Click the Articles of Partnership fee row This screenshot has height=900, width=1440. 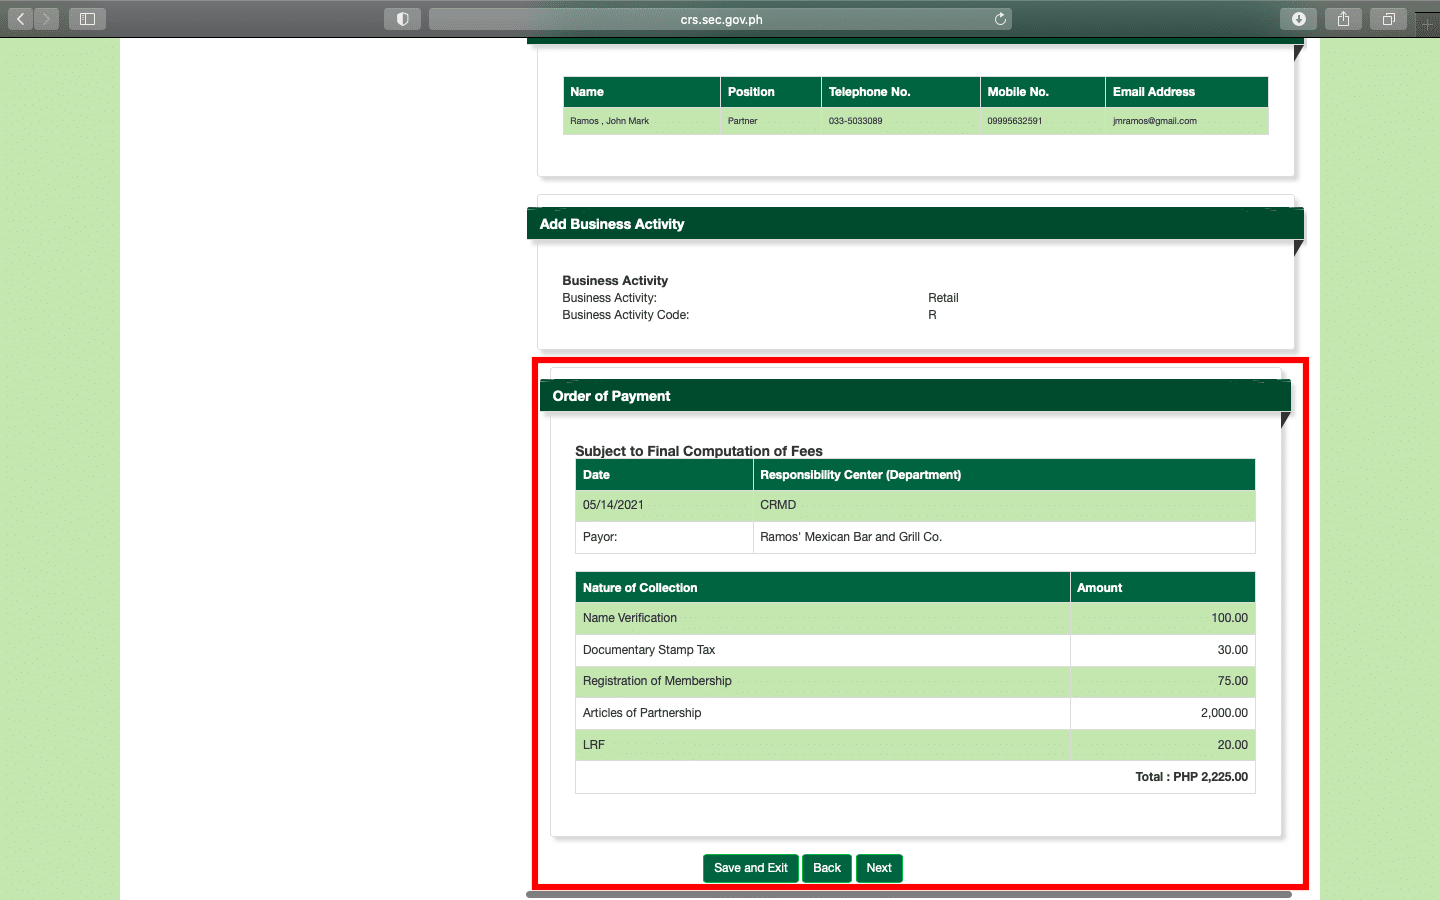pos(822,713)
